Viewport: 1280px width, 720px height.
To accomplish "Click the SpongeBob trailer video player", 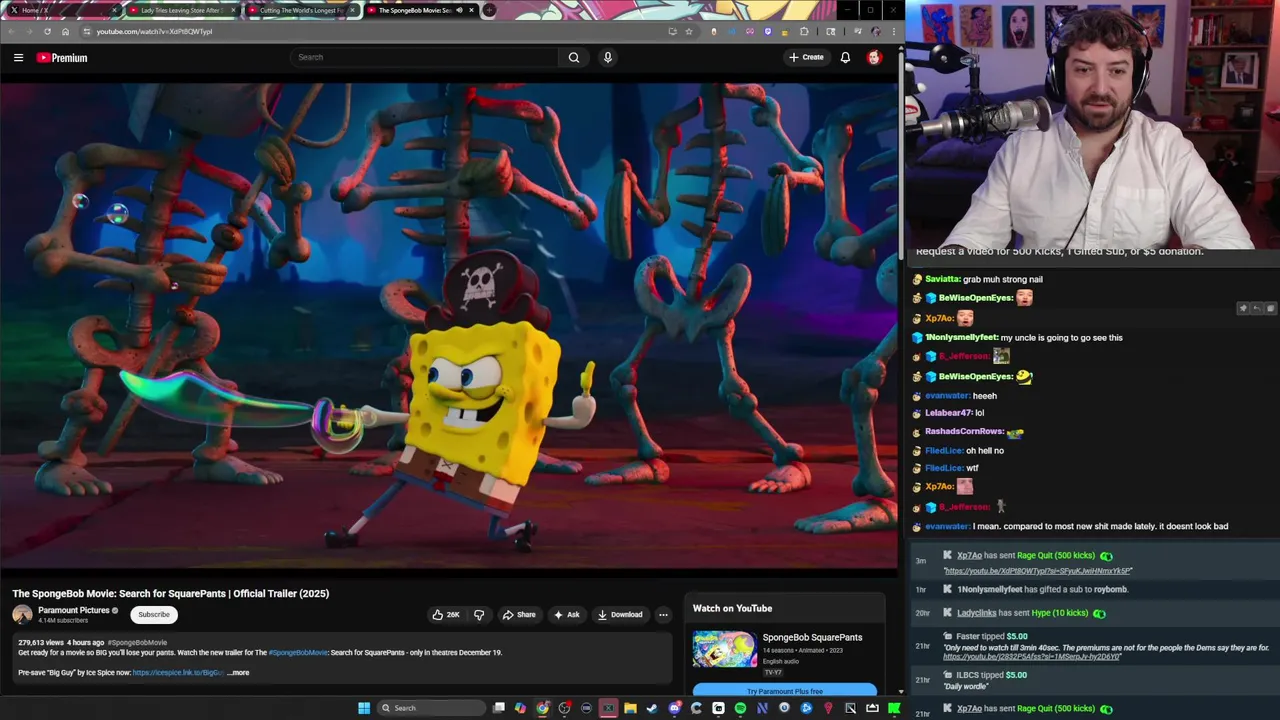I will pos(449,325).
